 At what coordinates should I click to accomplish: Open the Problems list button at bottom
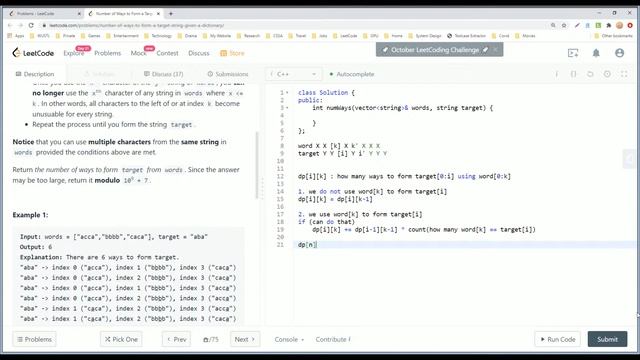pos(34,339)
